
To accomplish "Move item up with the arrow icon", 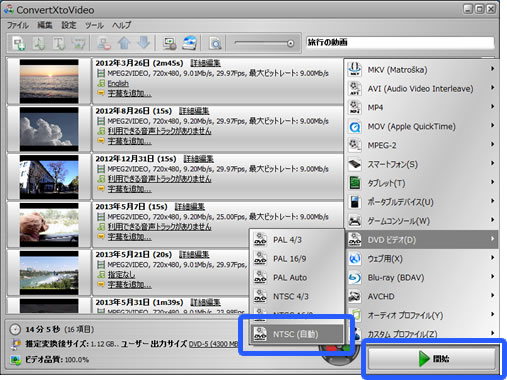I will (x=124, y=43).
